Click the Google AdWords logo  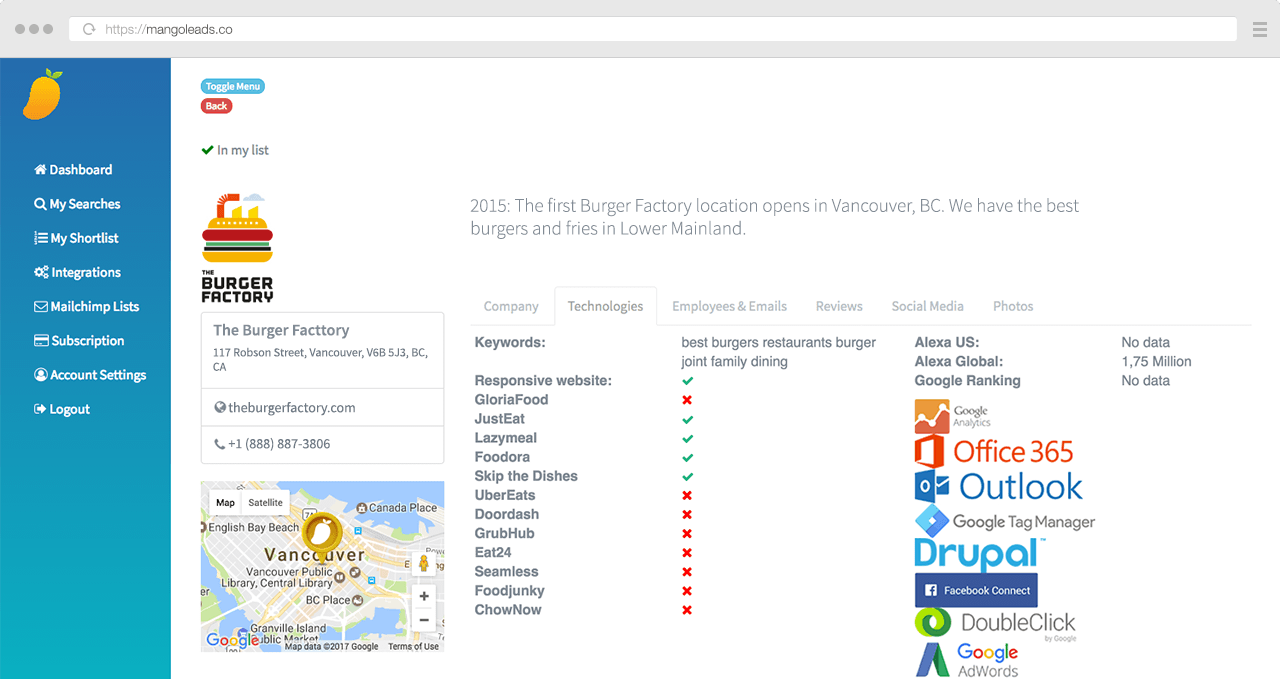click(x=967, y=660)
